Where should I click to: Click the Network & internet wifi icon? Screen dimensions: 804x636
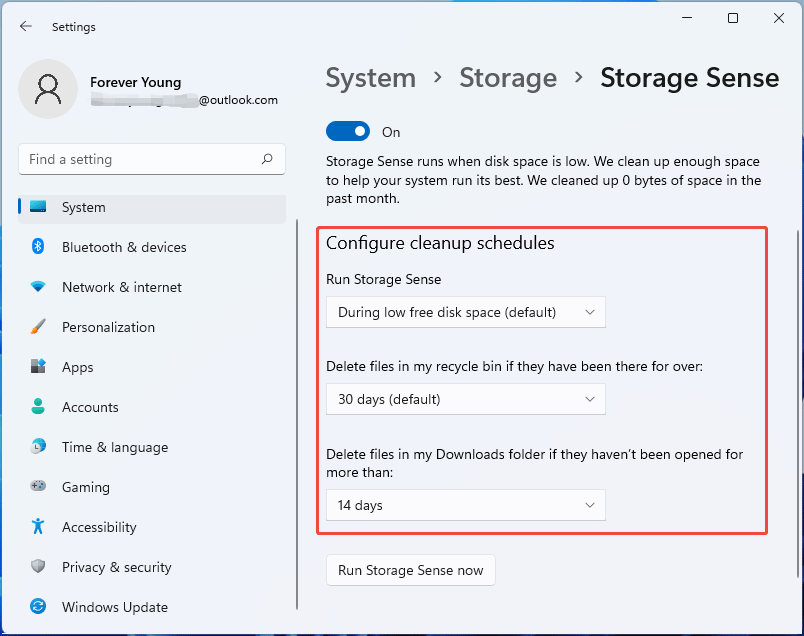pos(38,287)
